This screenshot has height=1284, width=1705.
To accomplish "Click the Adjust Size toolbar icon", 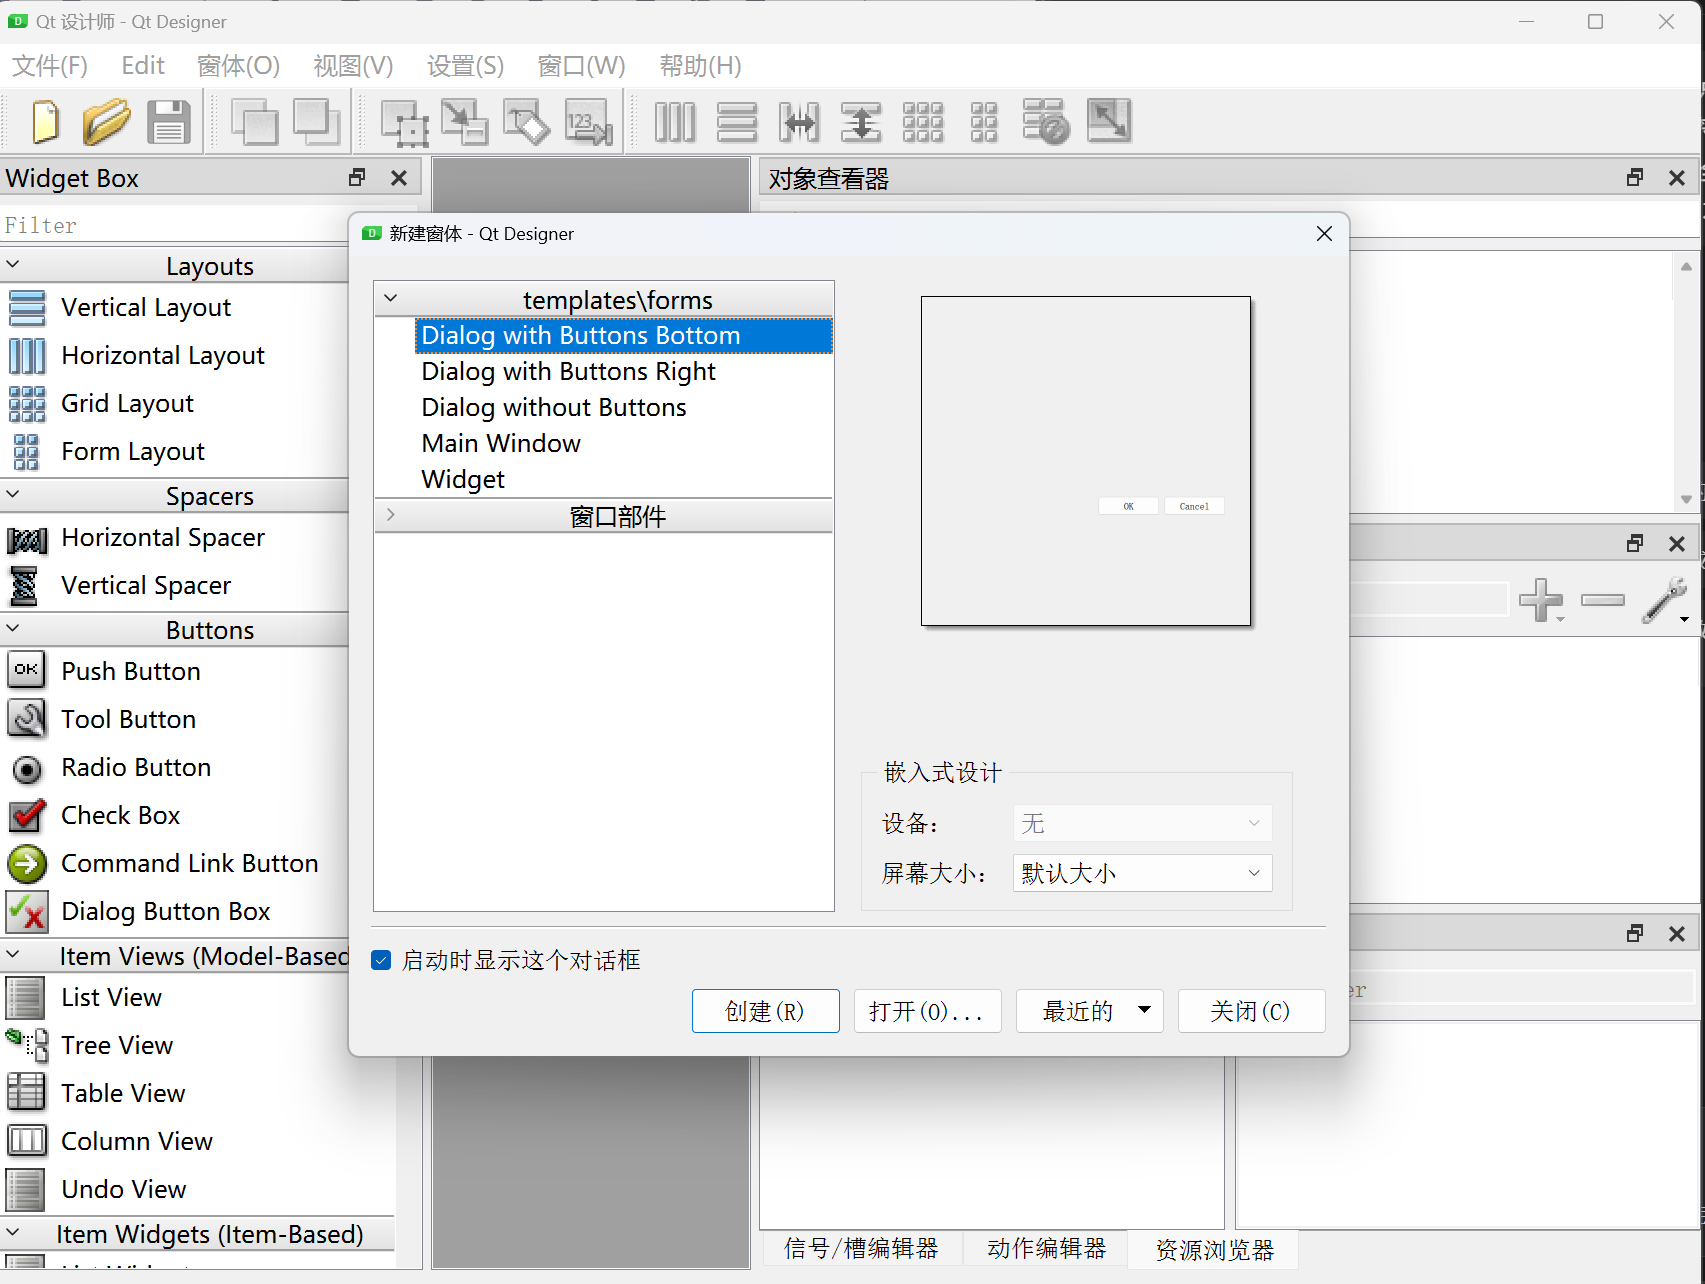I will [x=1109, y=122].
